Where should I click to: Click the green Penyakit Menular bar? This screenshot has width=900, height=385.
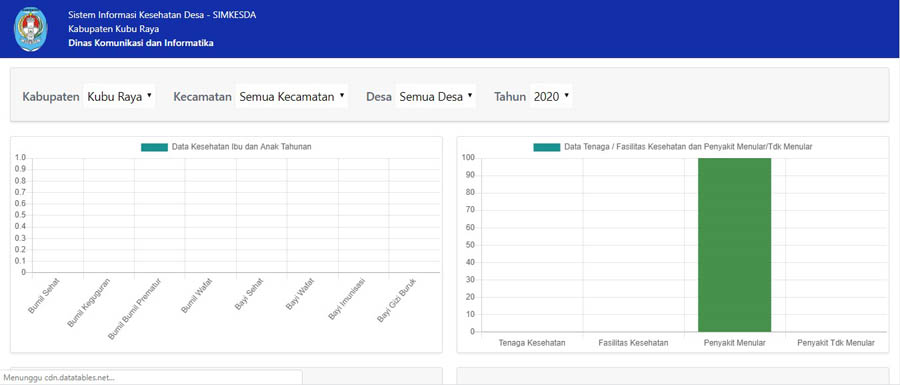(x=734, y=245)
